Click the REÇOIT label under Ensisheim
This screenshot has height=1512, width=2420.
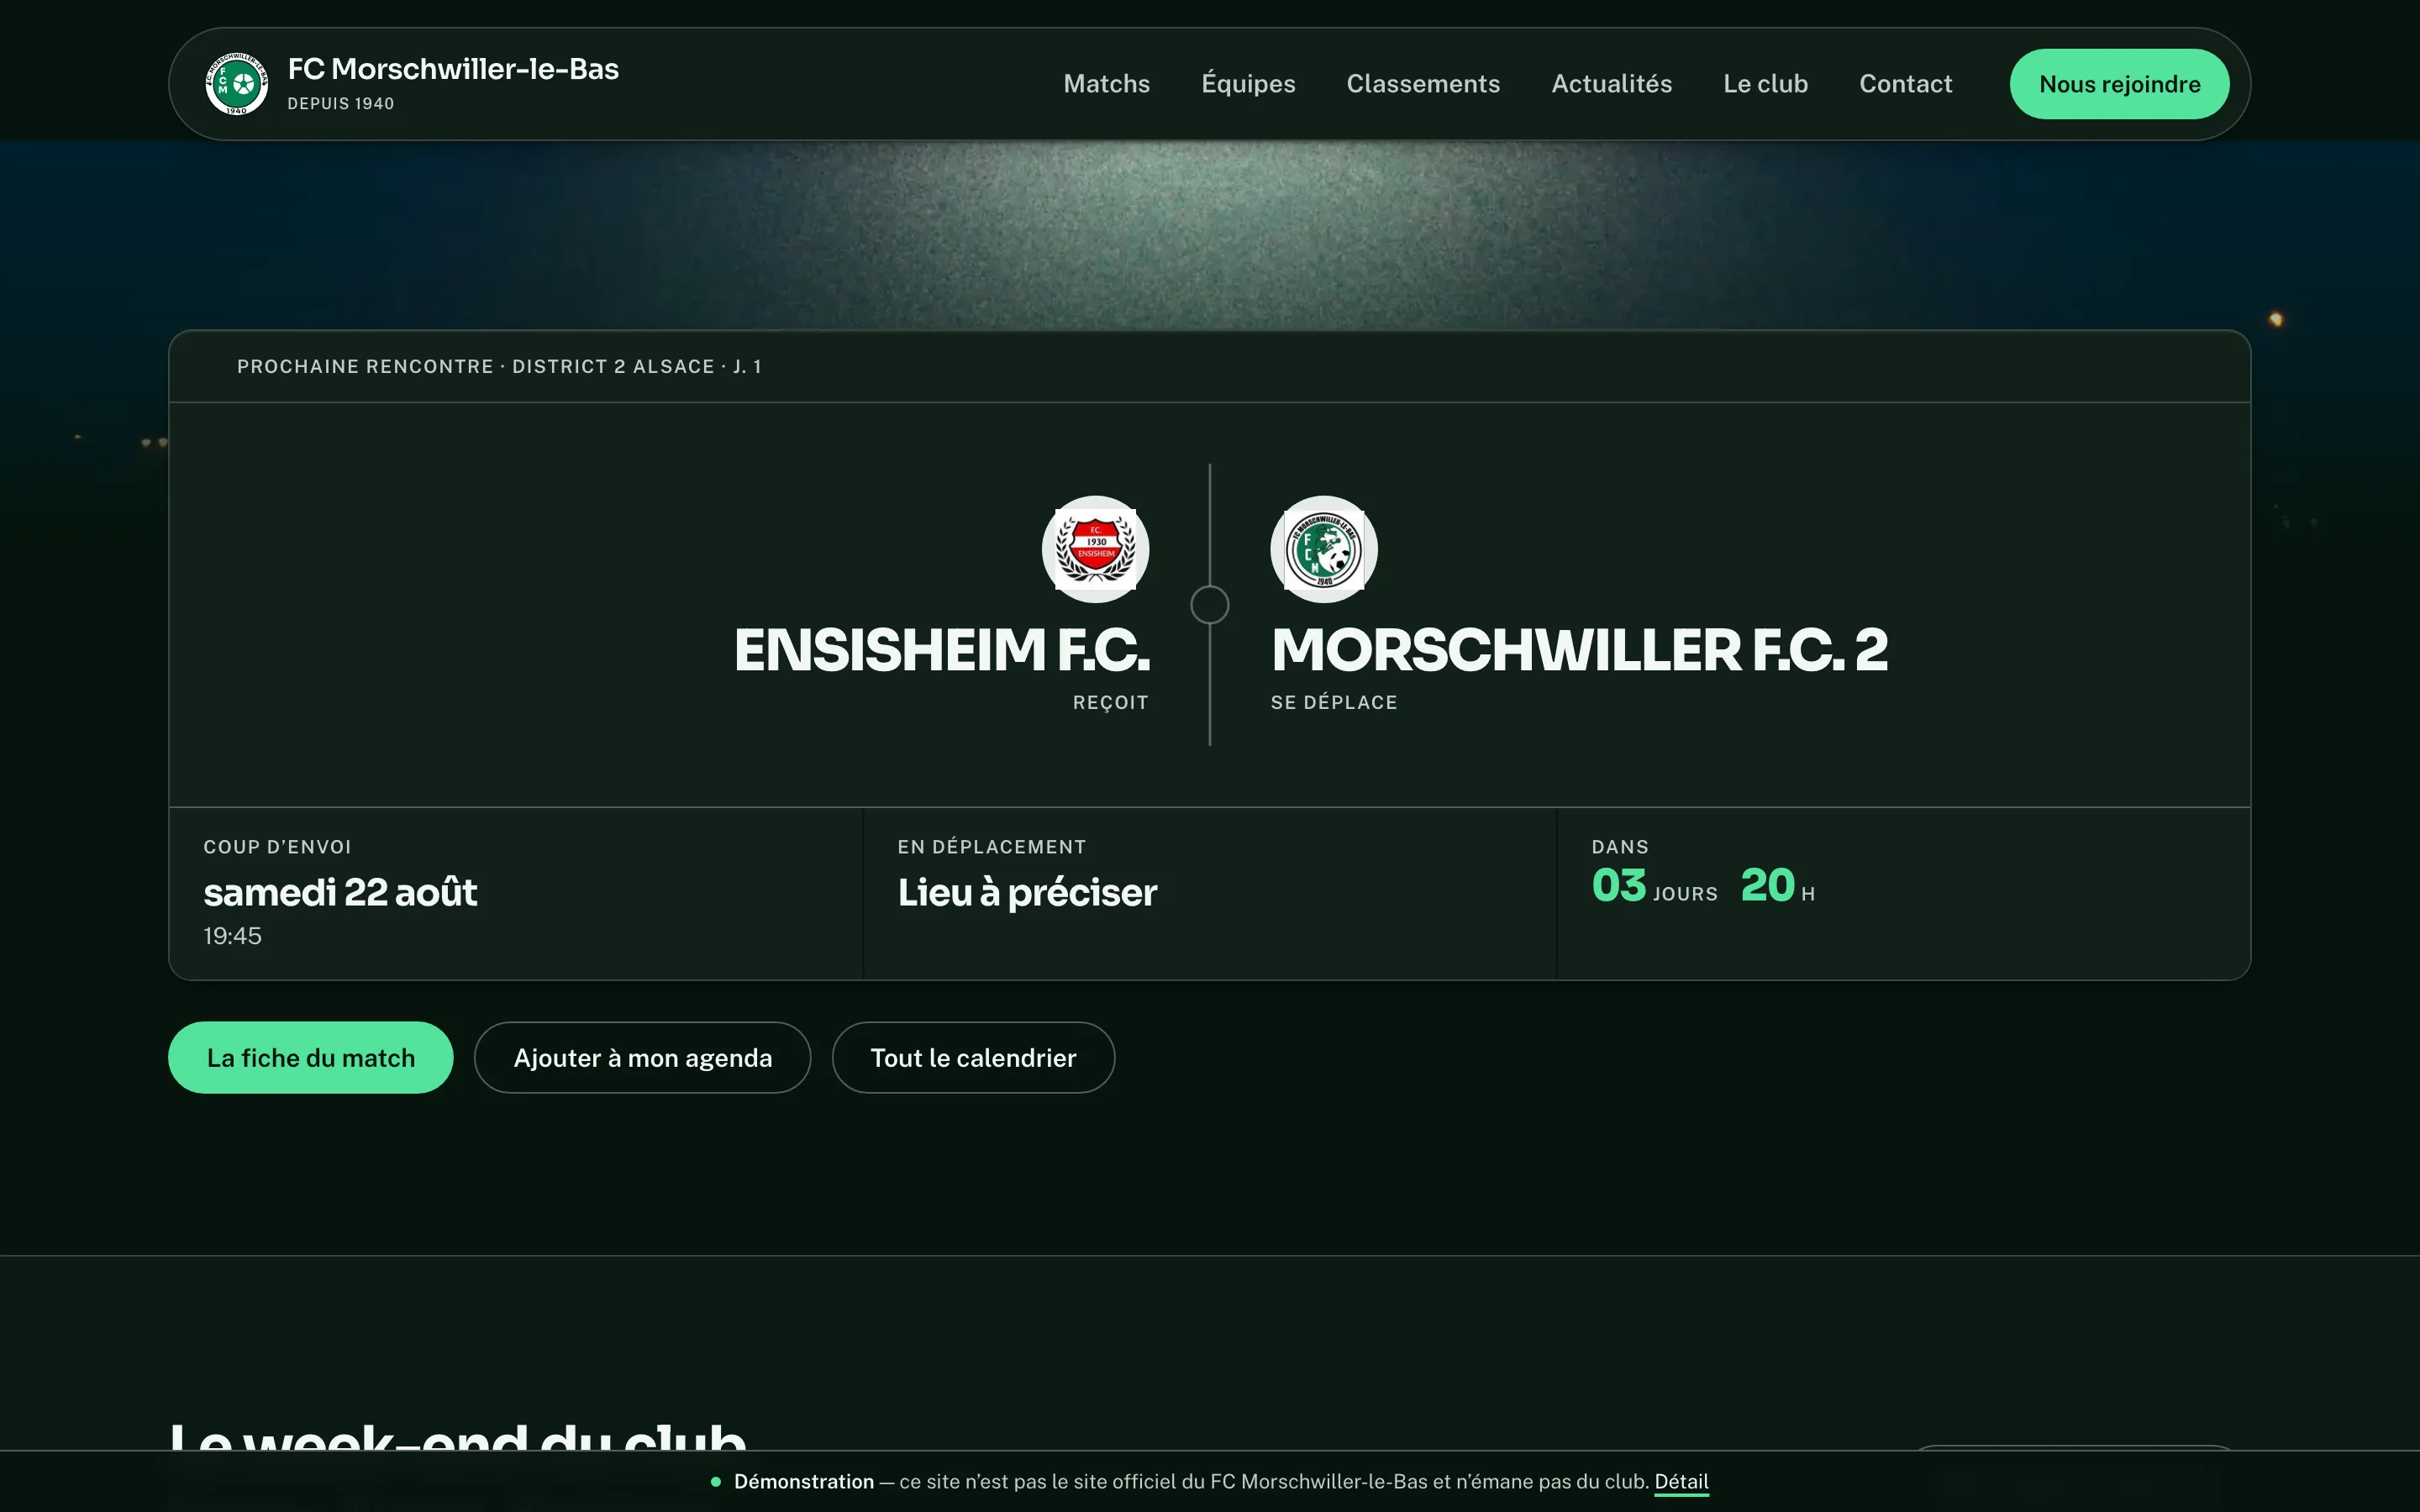point(1110,703)
